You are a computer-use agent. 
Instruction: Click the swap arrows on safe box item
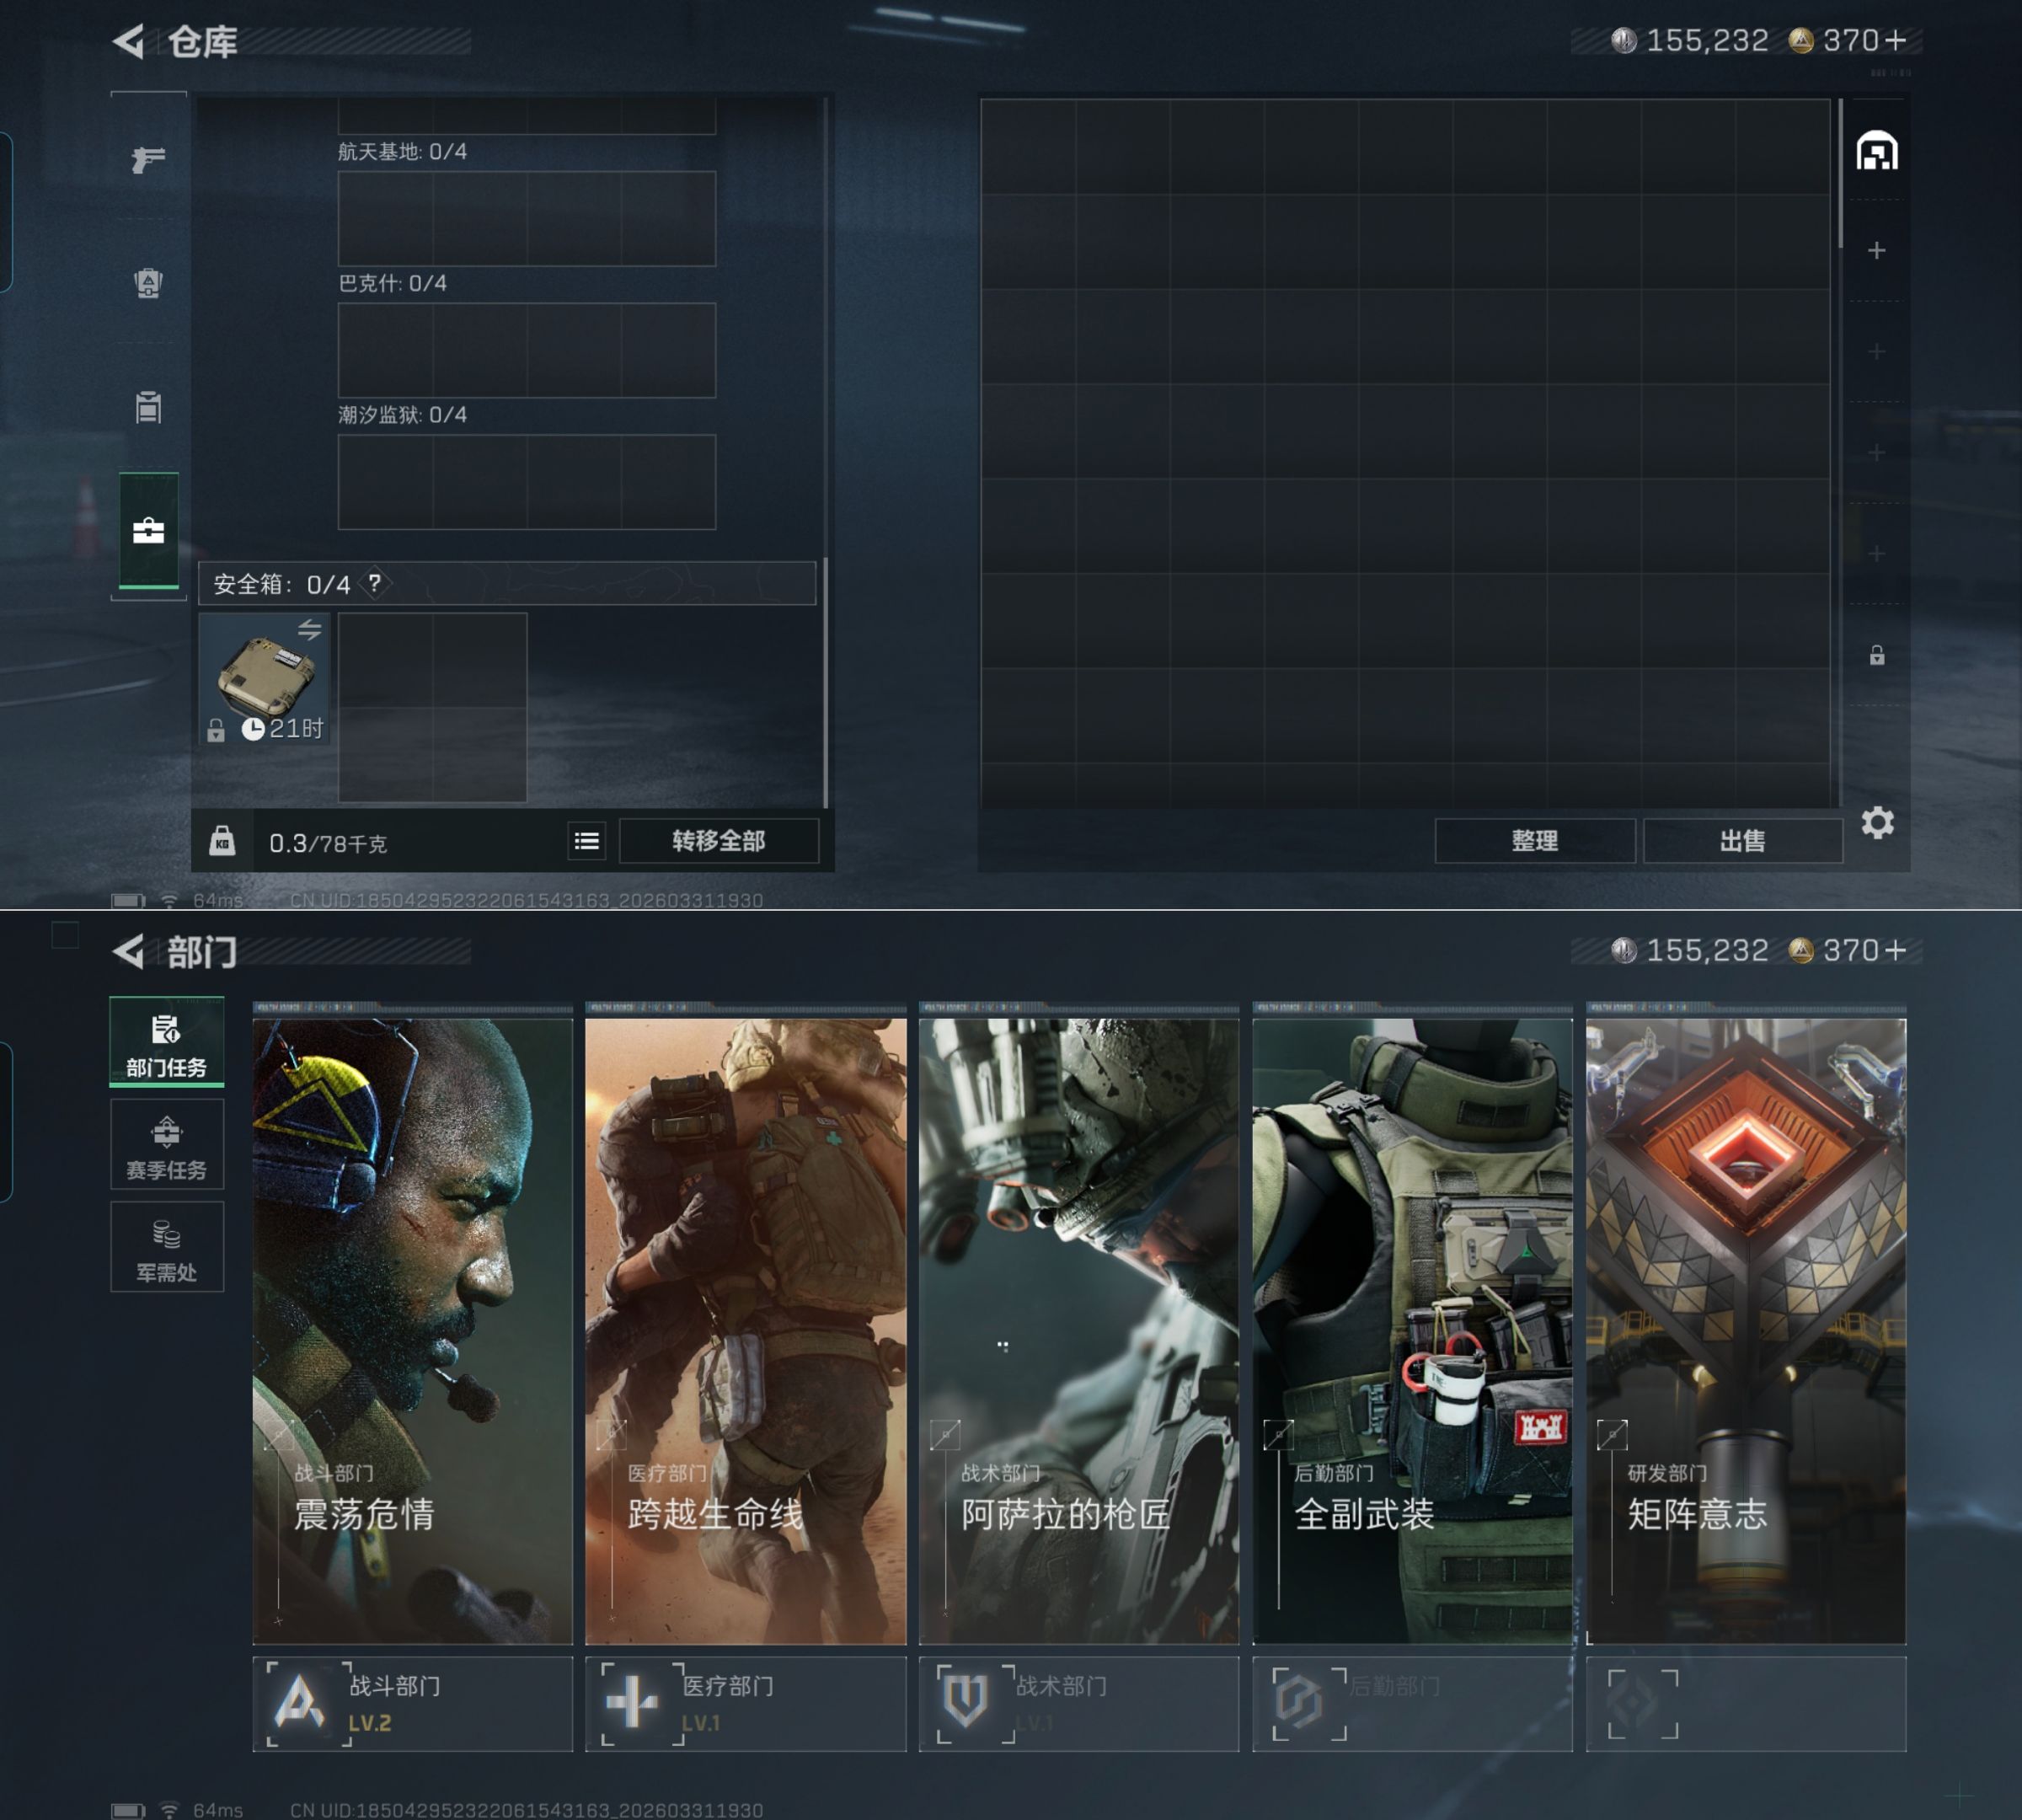309,629
